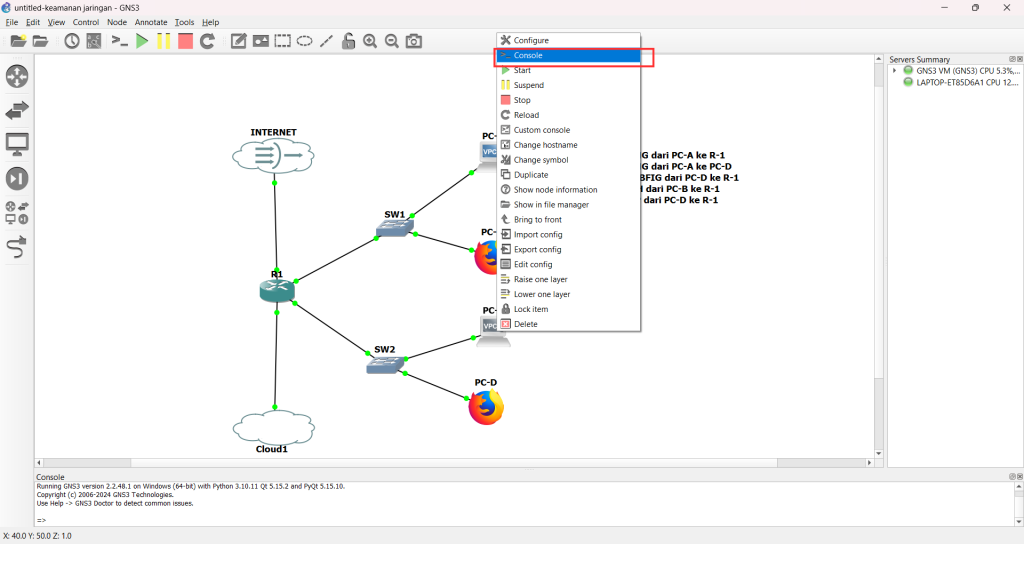Open the Annotate menu
This screenshot has width=1024, height=576.
coord(151,22)
